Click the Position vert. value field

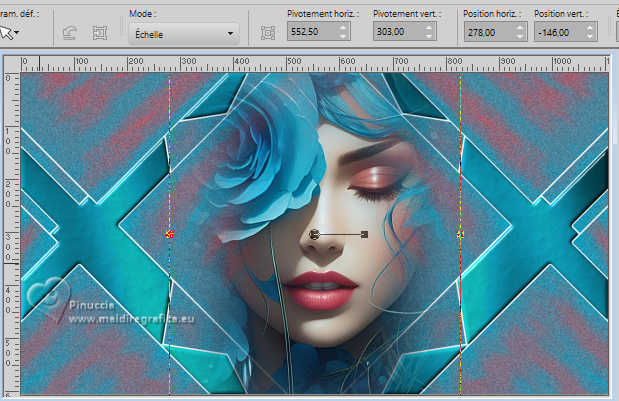559,32
